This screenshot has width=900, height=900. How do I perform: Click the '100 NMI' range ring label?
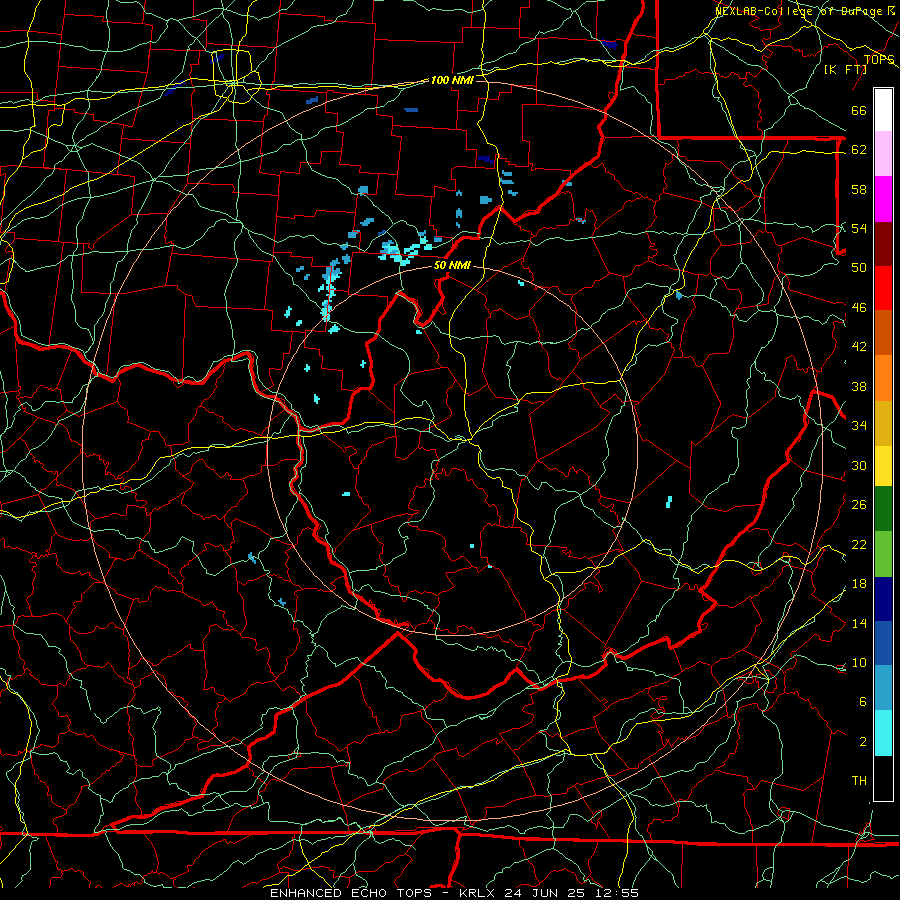point(452,80)
